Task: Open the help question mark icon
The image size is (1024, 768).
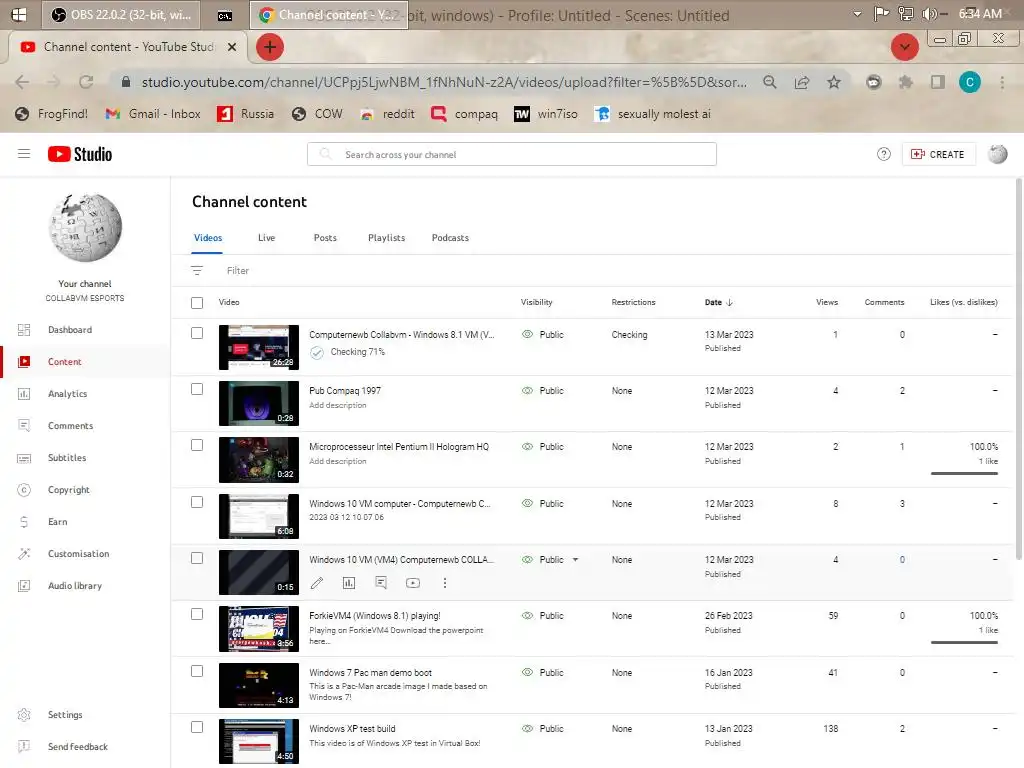Action: point(884,154)
